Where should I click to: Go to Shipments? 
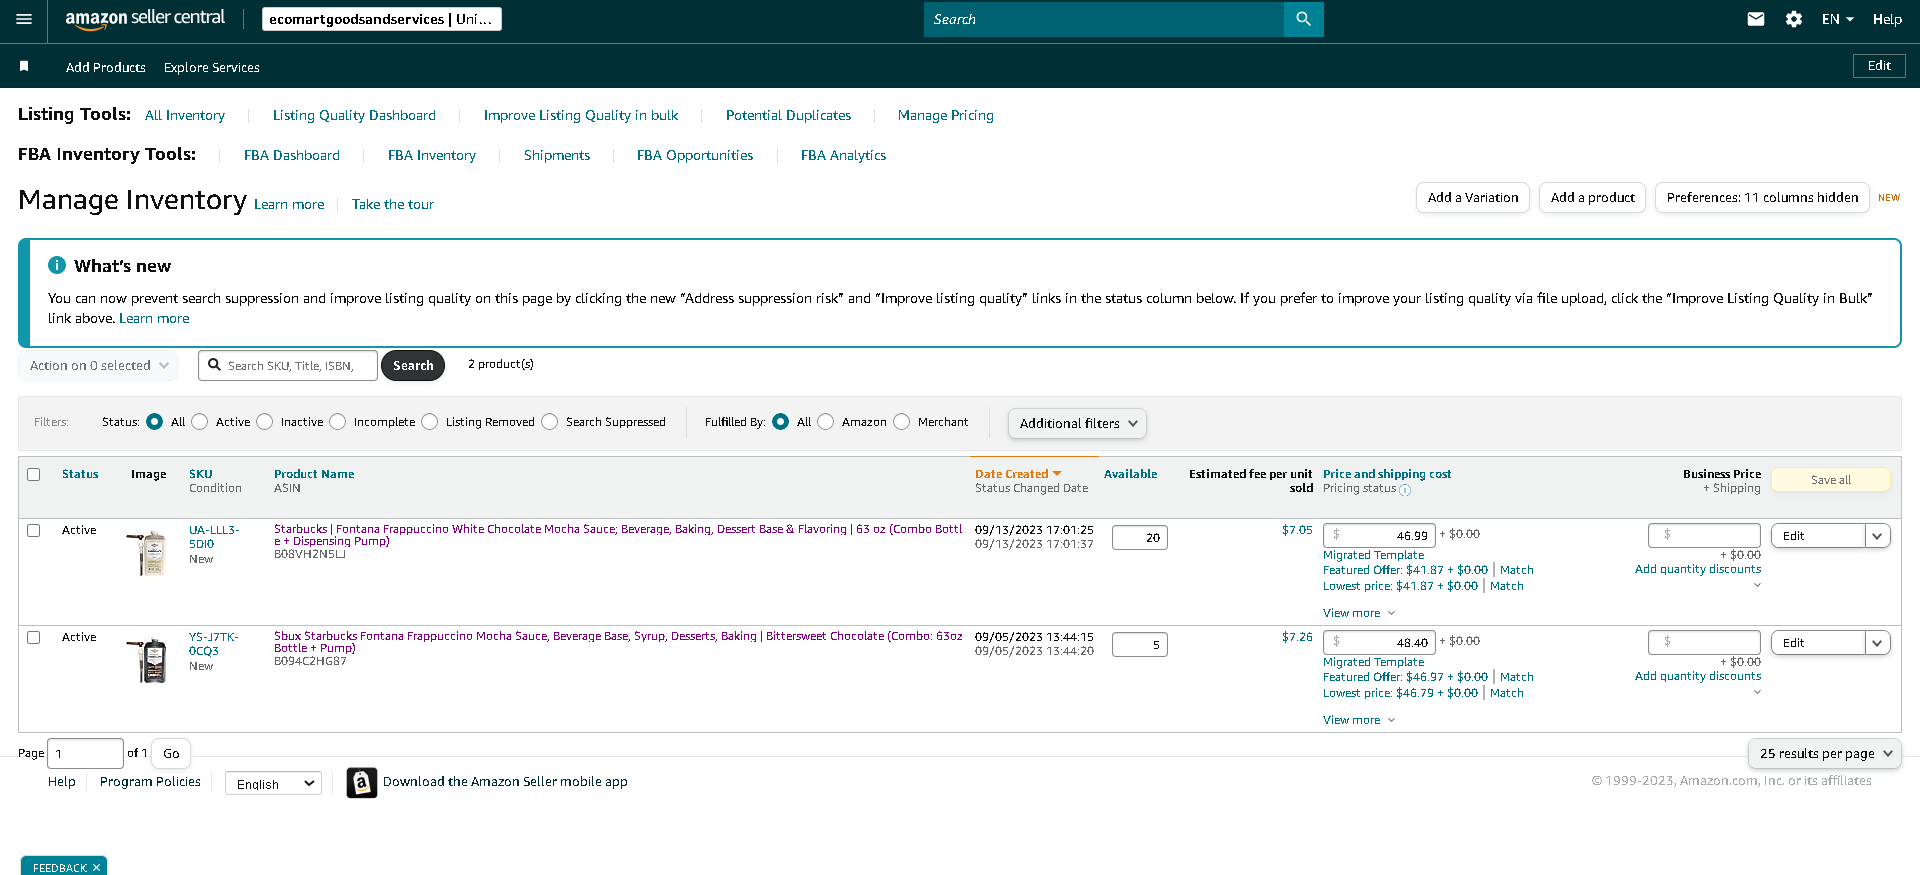click(x=557, y=156)
